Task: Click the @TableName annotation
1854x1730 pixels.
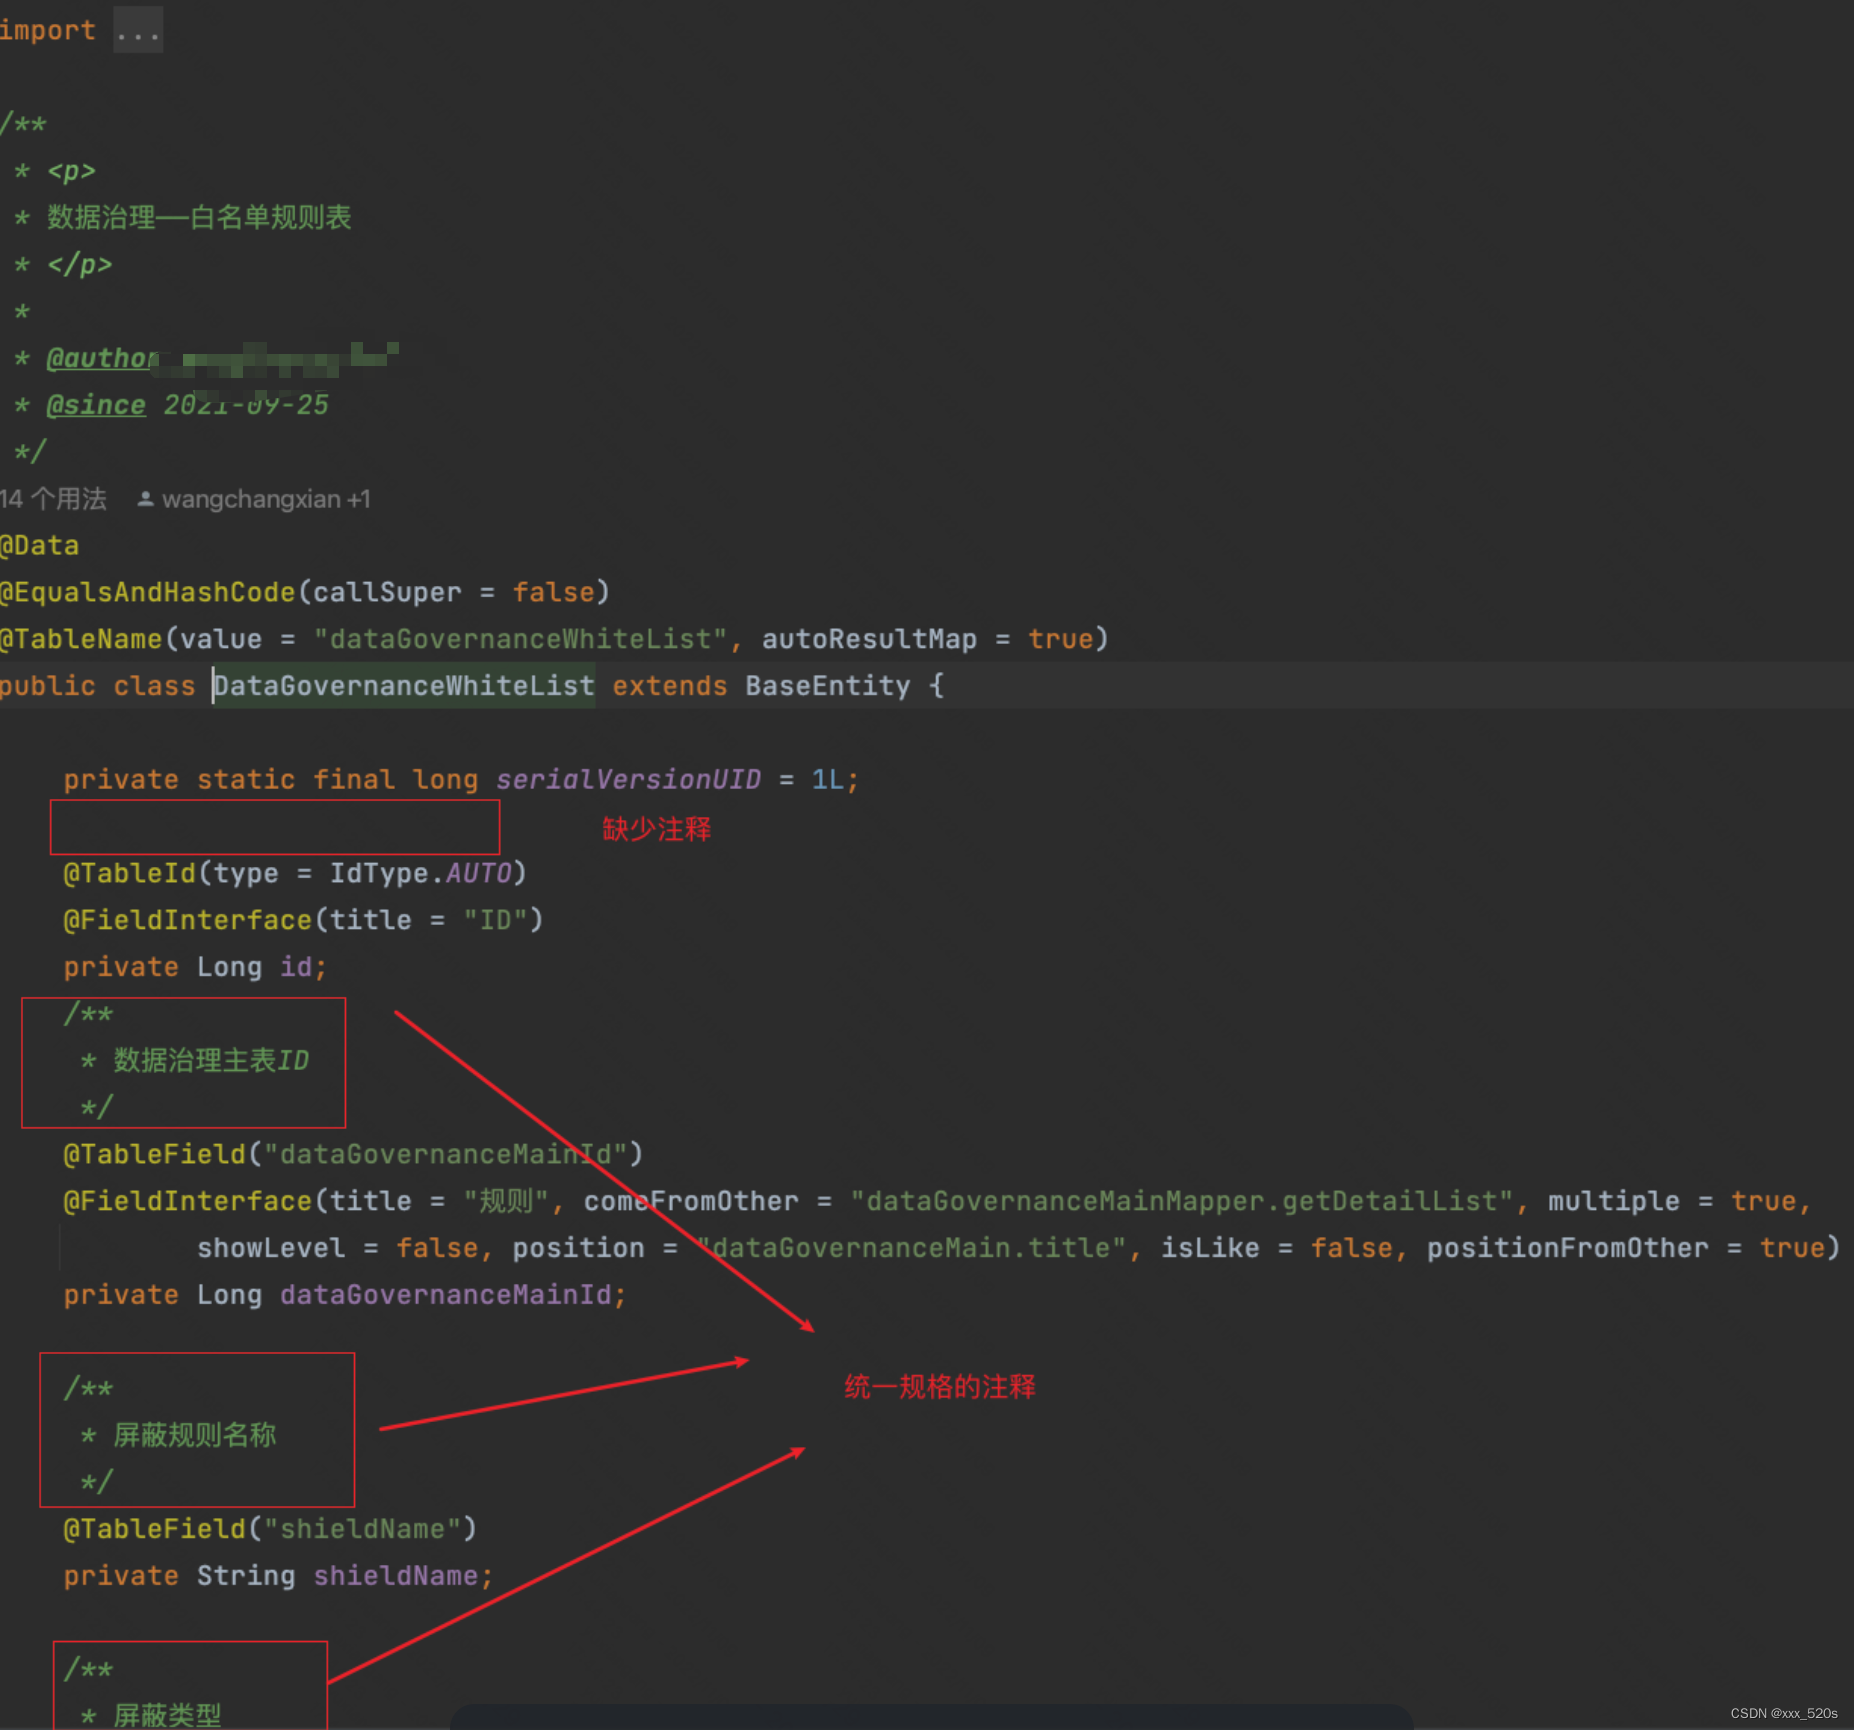Action: pyautogui.click(x=81, y=639)
